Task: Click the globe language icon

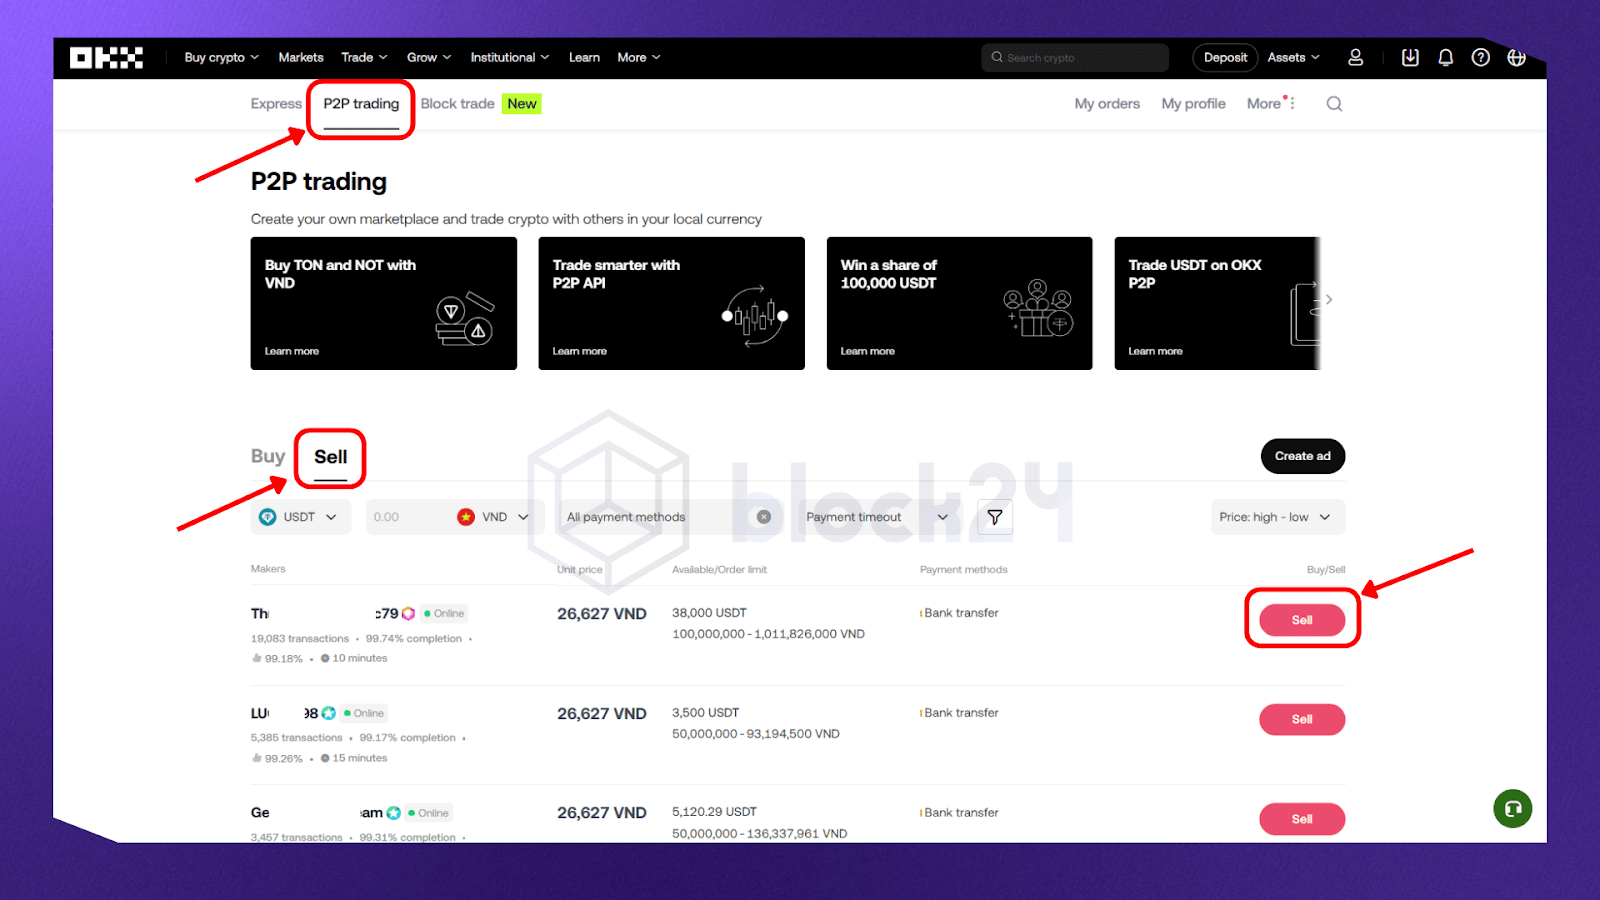Action: click(x=1516, y=58)
